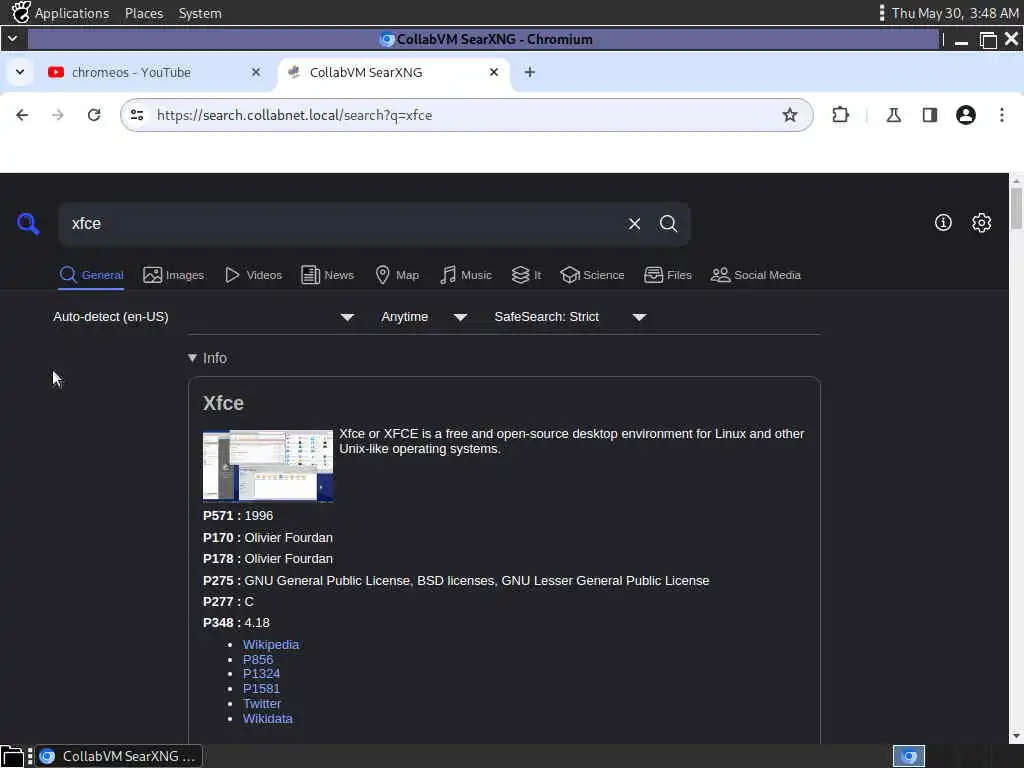The image size is (1024, 768).
Task: Open Chromium extensions puzzle icon
Action: tap(840, 115)
